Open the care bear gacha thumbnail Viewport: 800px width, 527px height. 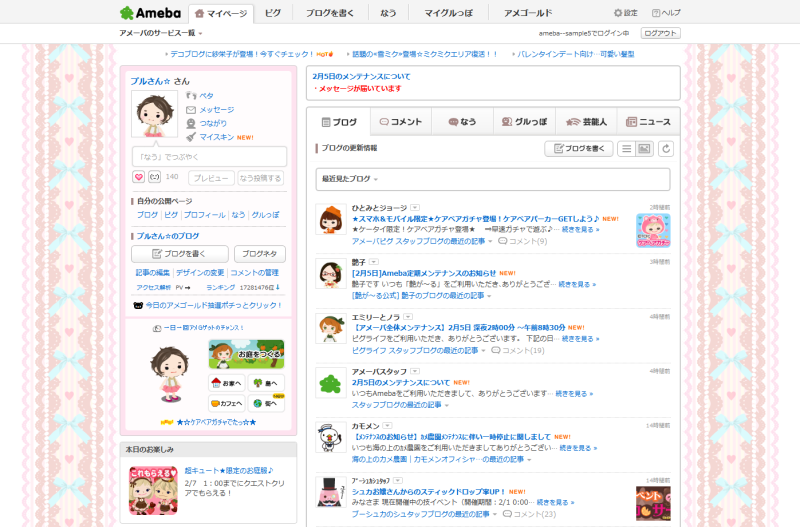[653, 231]
